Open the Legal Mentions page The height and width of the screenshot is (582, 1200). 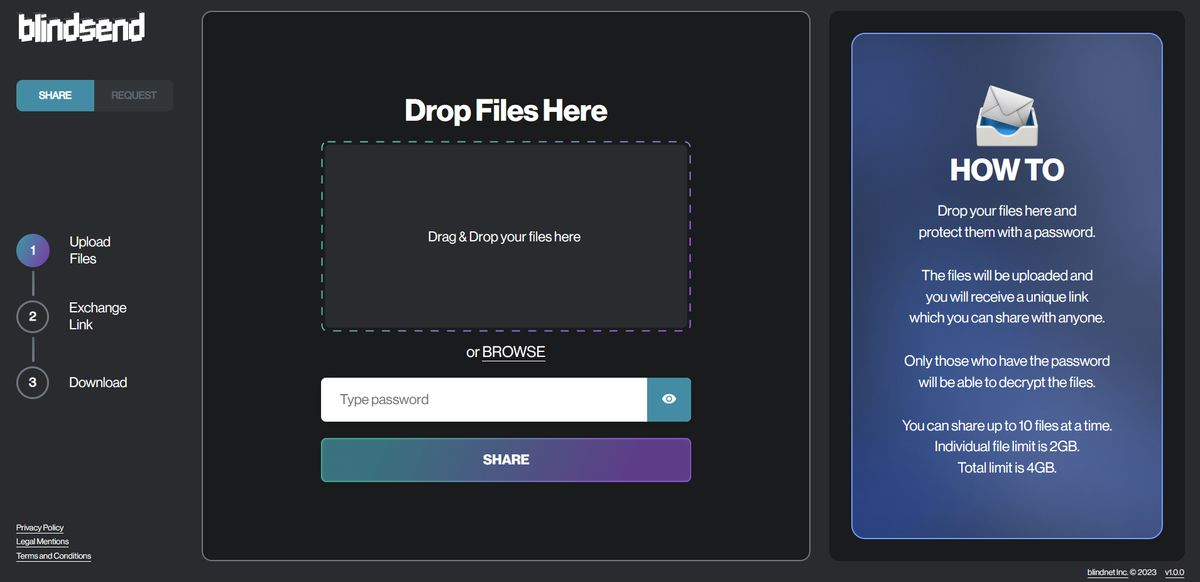coord(42,541)
